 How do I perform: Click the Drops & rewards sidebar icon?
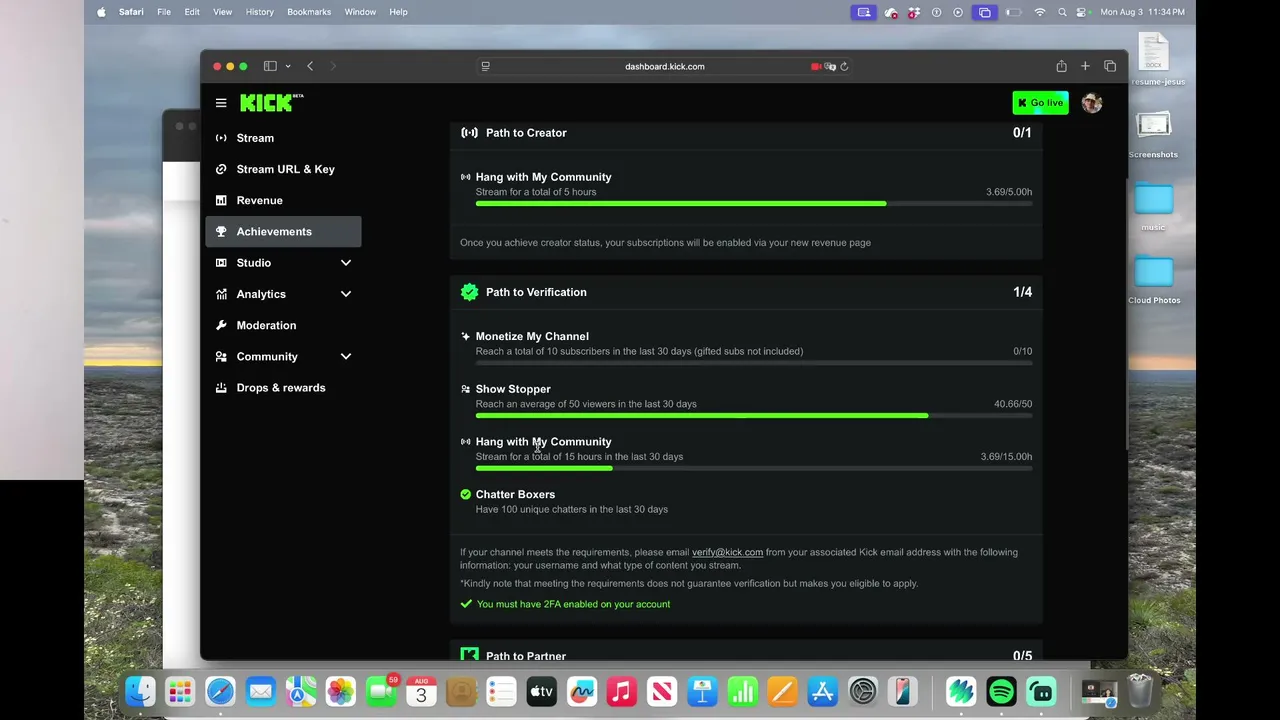tap(221, 388)
